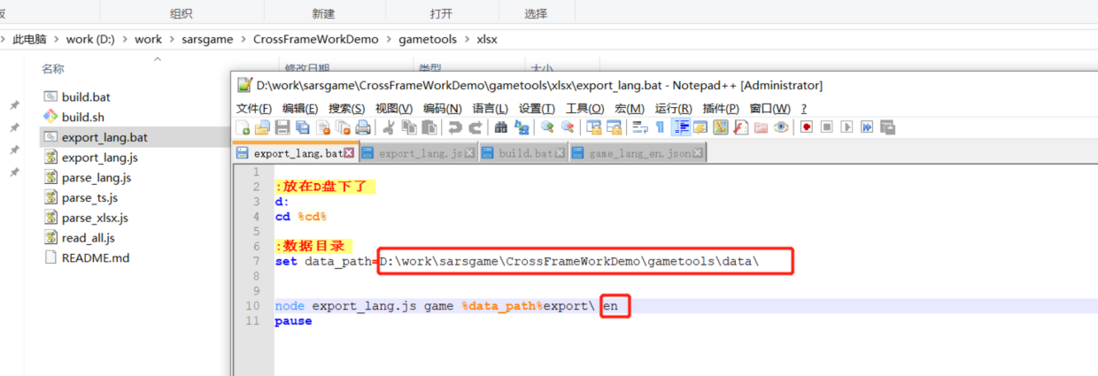Toggle the indent guide toolbar icon
The image size is (1098, 376).
coord(680,127)
